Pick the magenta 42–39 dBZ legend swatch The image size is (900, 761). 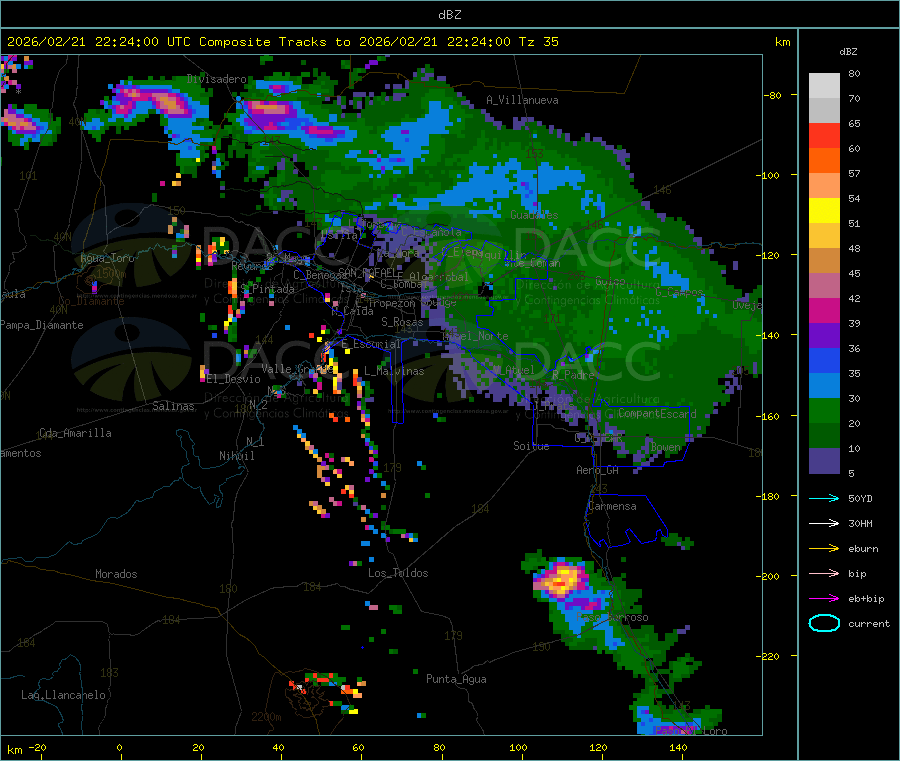pyautogui.click(x=824, y=310)
